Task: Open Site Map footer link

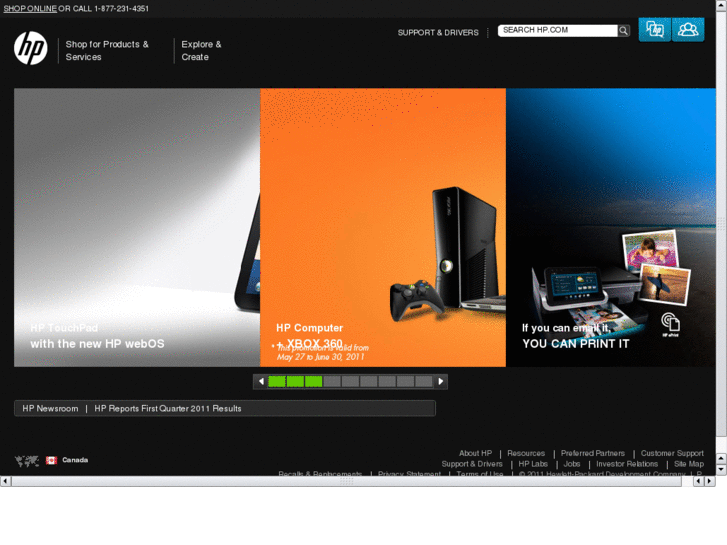Action: coord(689,464)
